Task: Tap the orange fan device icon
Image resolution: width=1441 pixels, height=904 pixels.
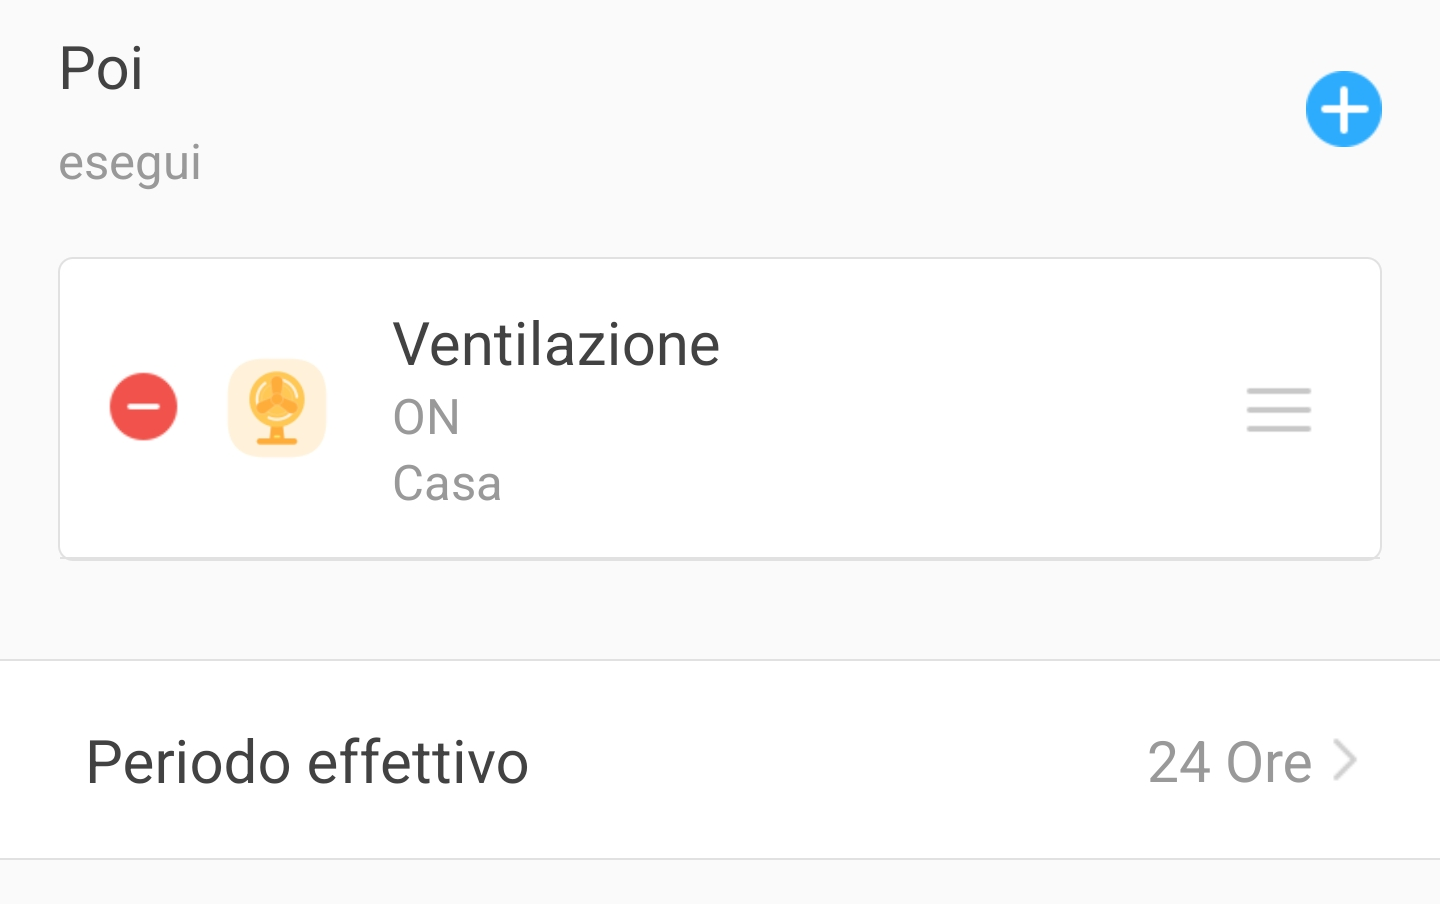Action: [277, 408]
